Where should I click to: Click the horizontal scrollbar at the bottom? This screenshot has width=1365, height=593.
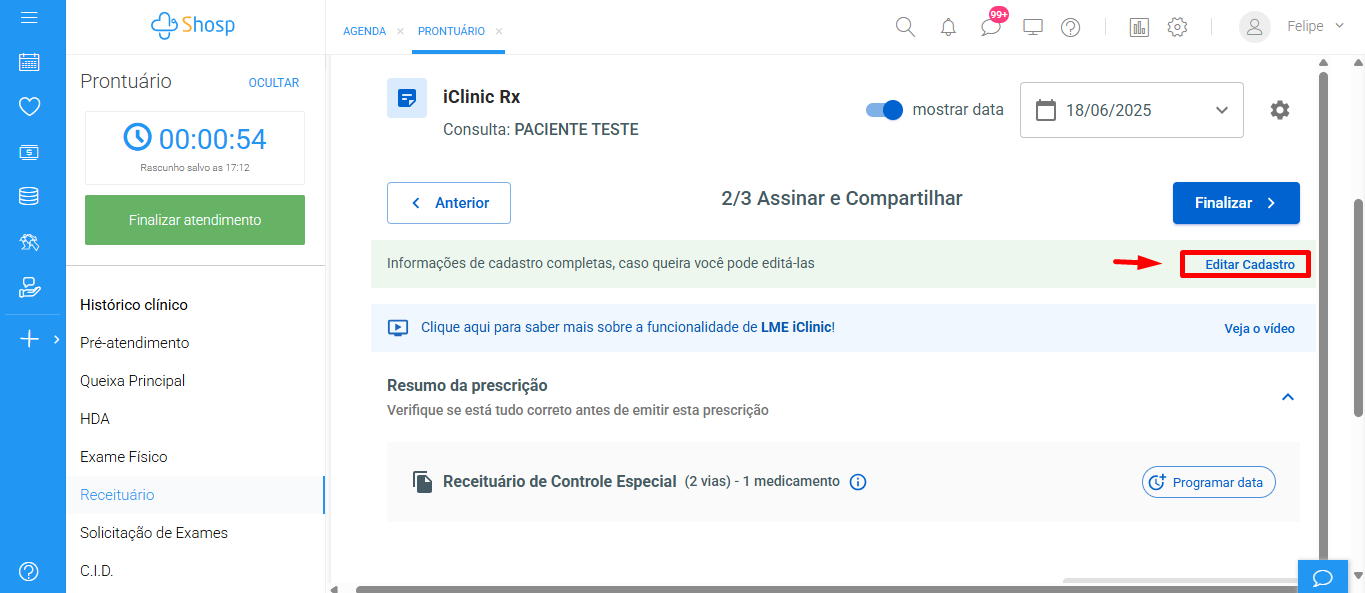tap(828, 589)
